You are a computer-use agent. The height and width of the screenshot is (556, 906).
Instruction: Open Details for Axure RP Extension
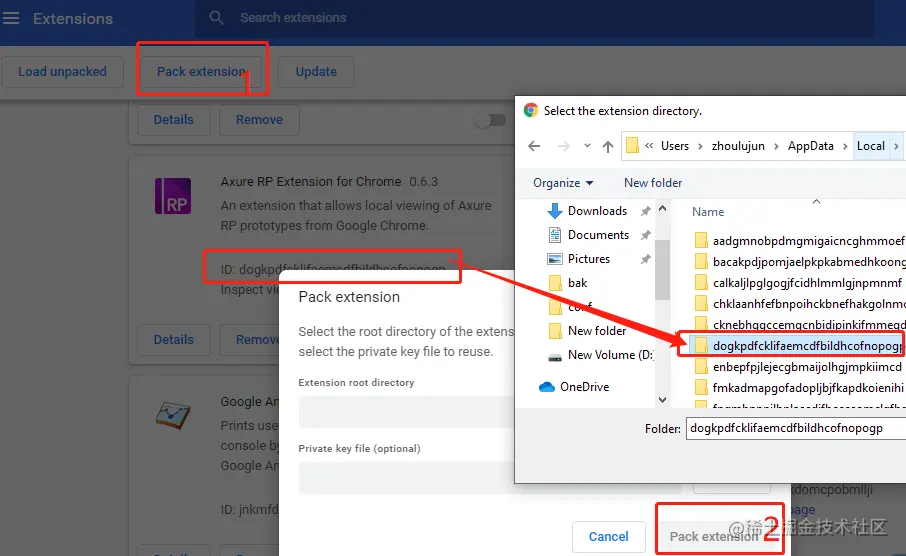[x=173, y=339]
